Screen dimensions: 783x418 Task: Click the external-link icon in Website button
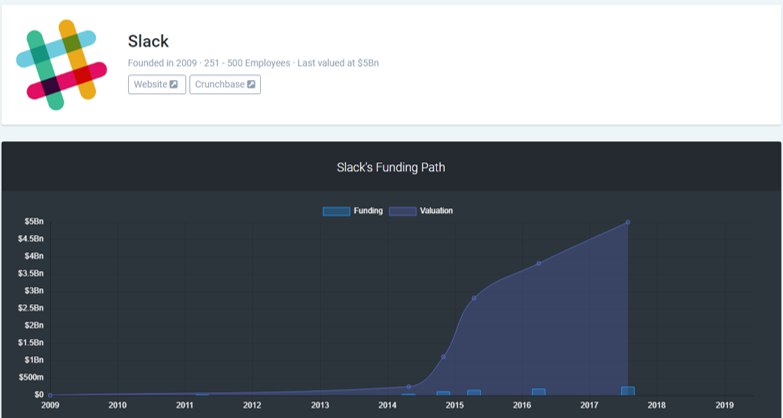pos(173,84)
